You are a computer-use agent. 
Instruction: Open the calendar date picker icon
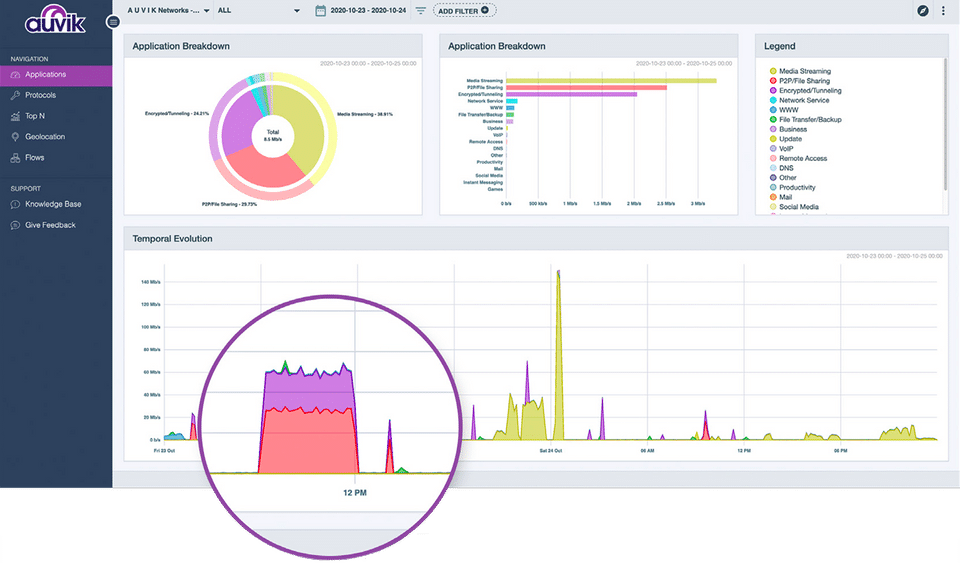320,11
